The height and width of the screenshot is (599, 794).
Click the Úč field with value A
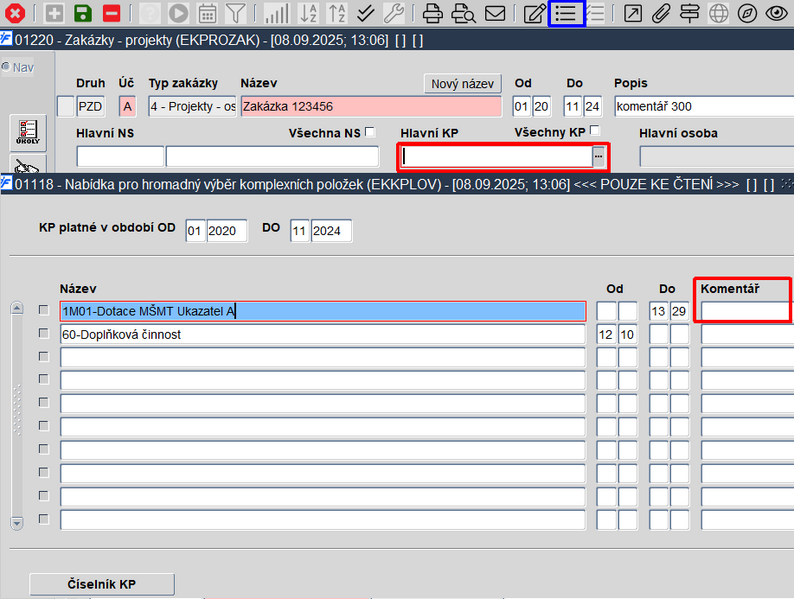[x=128, y=106]
